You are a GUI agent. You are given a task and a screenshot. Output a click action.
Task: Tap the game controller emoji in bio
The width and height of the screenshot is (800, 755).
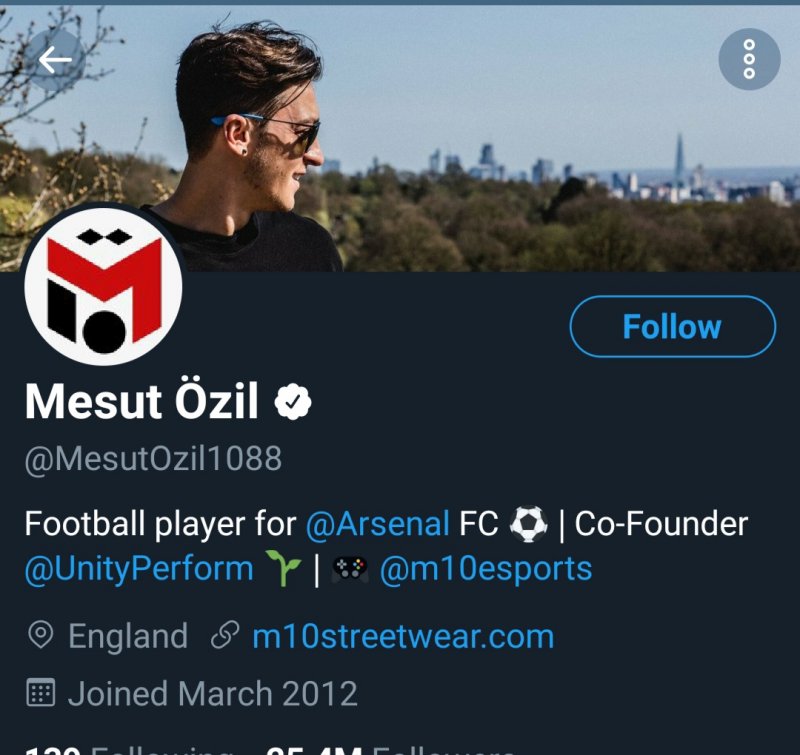click(350, 570)
